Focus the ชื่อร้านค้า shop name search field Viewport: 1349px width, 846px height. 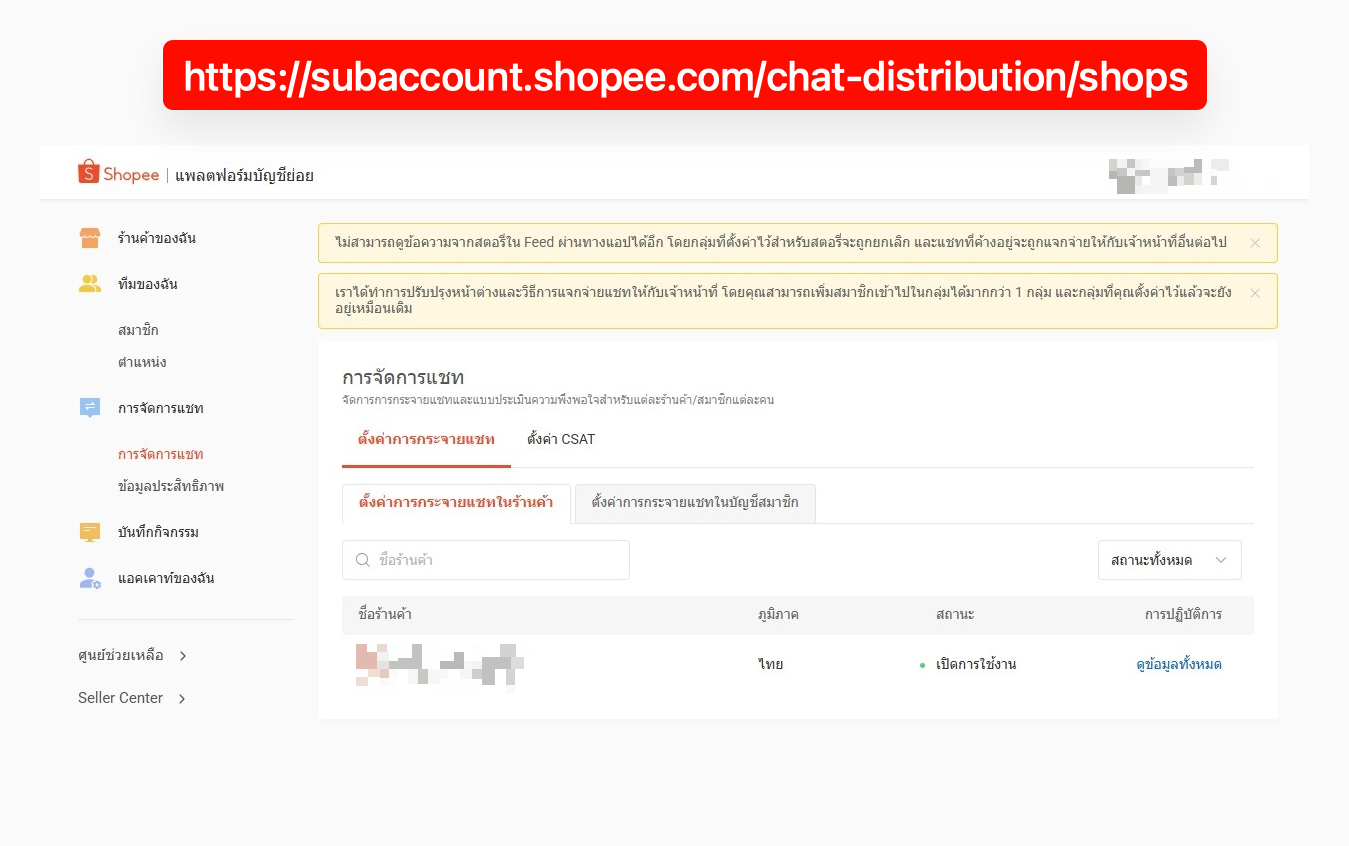(x=486, y=560)
